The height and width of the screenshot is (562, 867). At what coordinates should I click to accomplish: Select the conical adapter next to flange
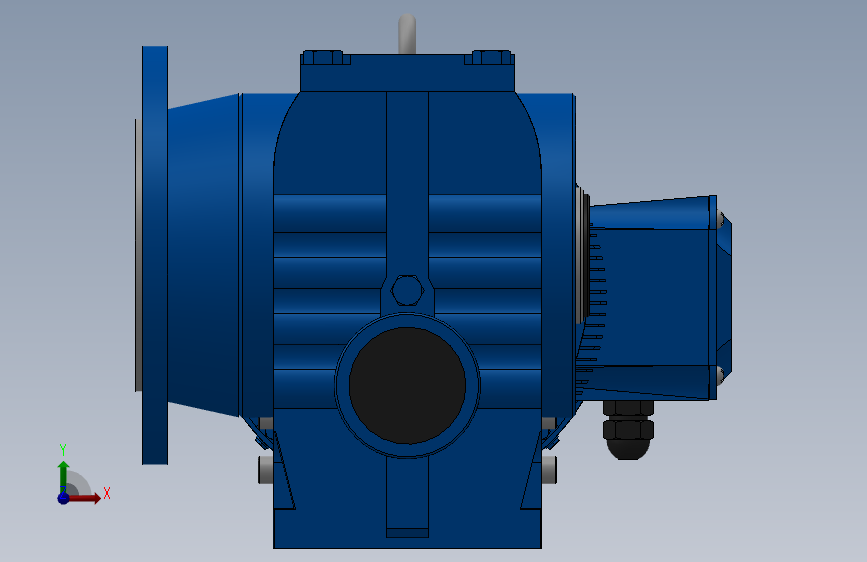pyautogui.click(x=203, y=255)
